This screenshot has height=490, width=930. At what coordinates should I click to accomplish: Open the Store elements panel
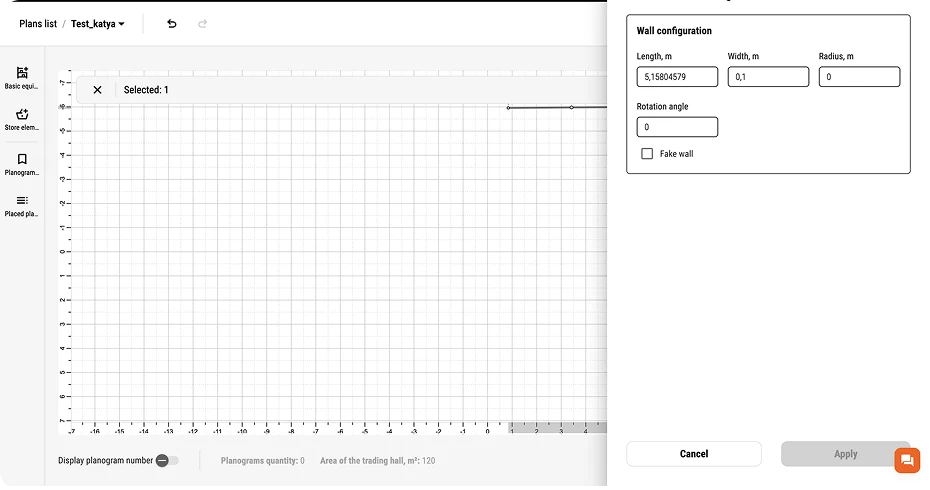22,119
